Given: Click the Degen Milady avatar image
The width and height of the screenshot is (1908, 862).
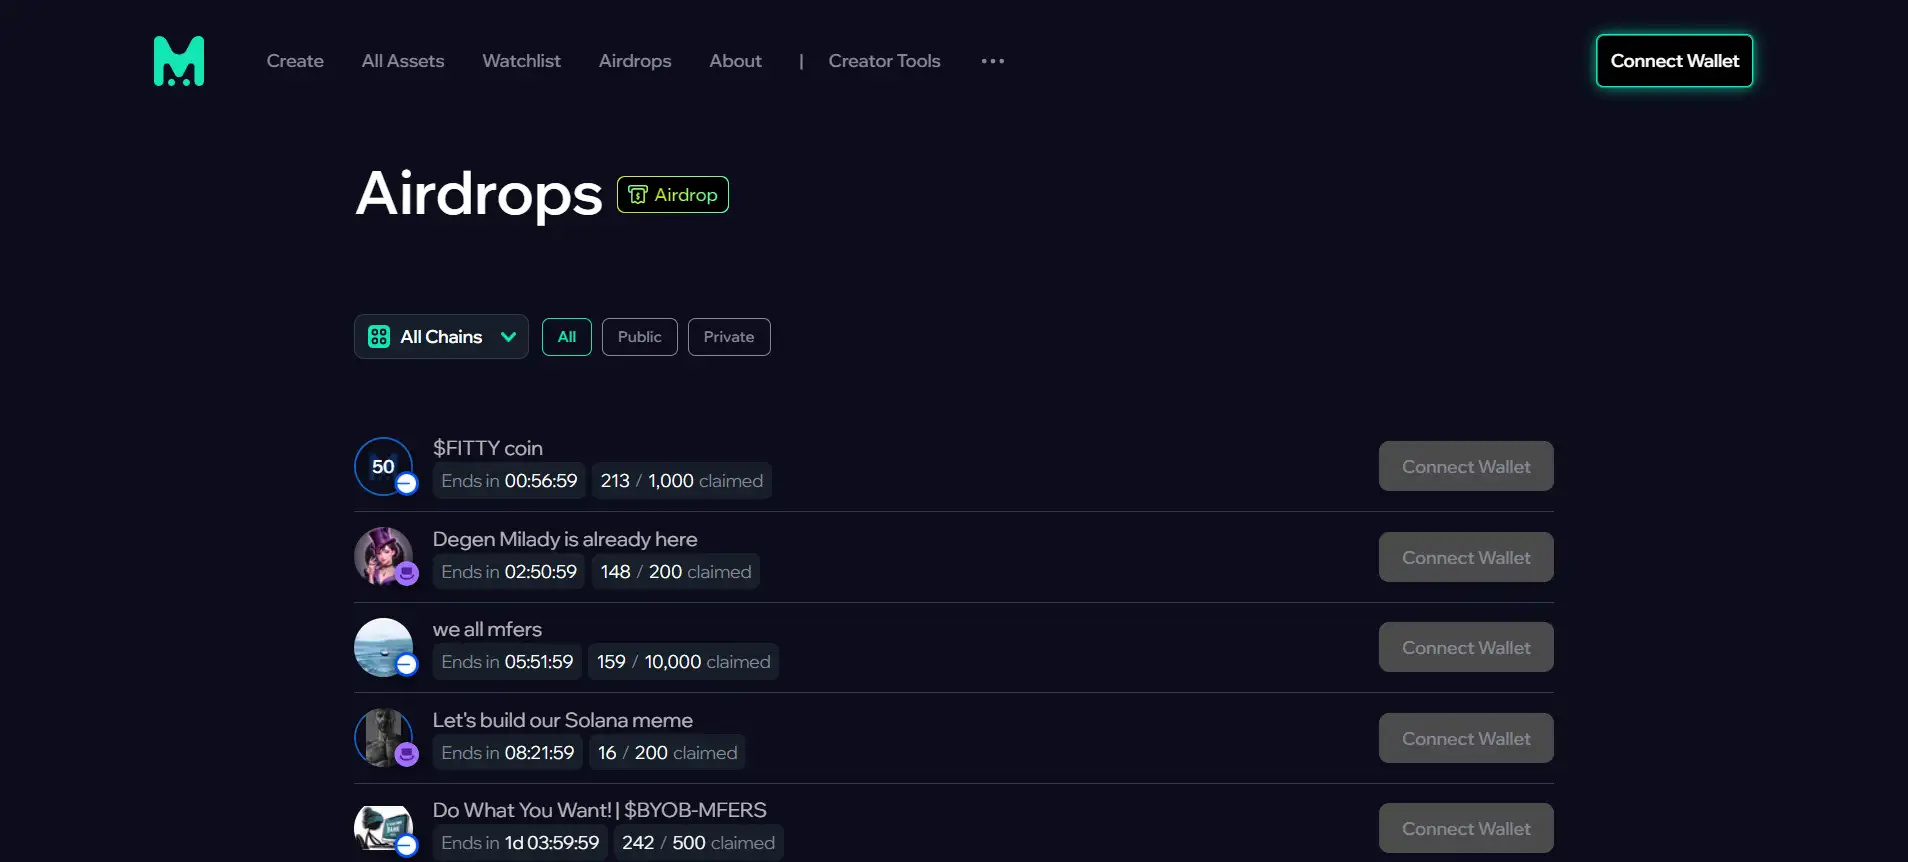Looking at the screenshot, I should coord(384,556).
